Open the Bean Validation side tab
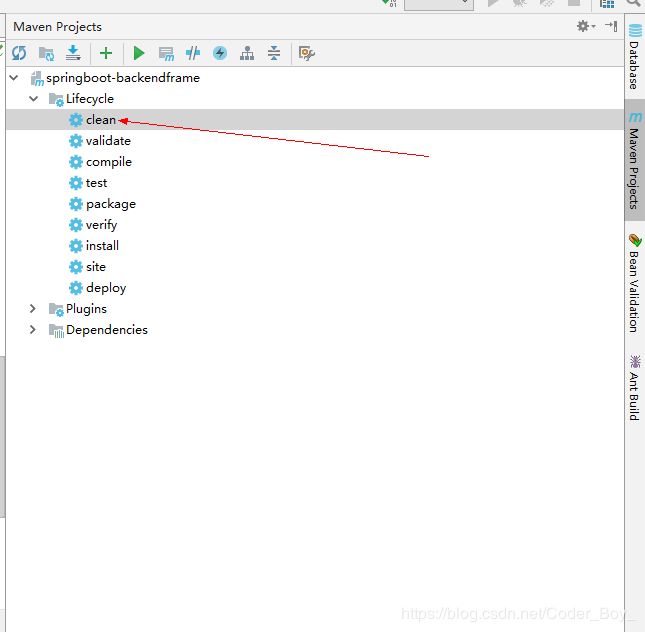 pyautogui.click(x=635, y=283)
